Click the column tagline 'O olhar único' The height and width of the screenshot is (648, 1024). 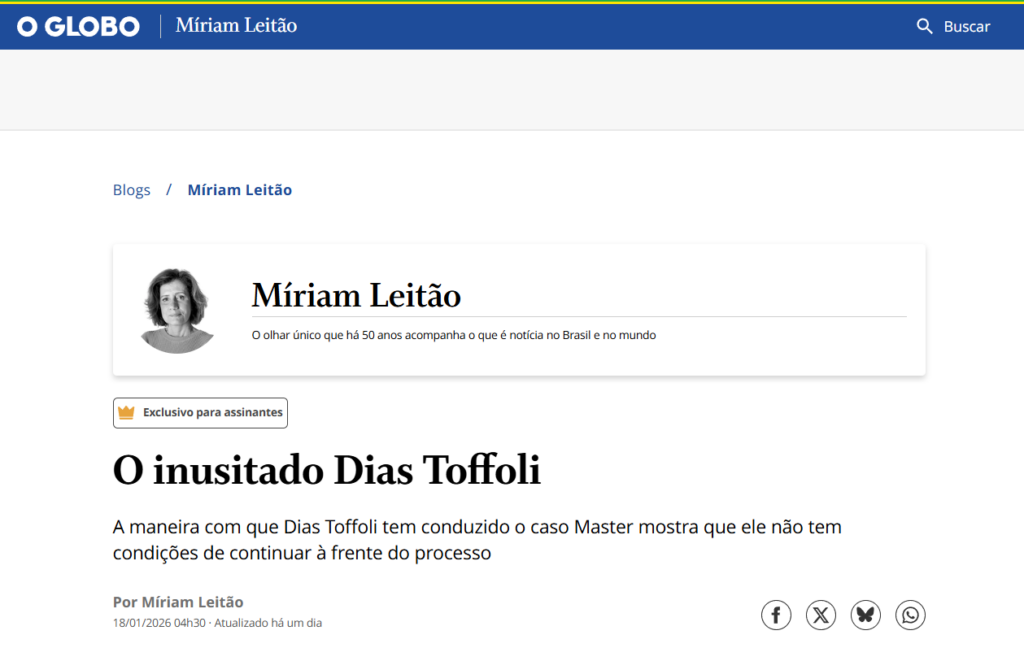pos(453,335)
